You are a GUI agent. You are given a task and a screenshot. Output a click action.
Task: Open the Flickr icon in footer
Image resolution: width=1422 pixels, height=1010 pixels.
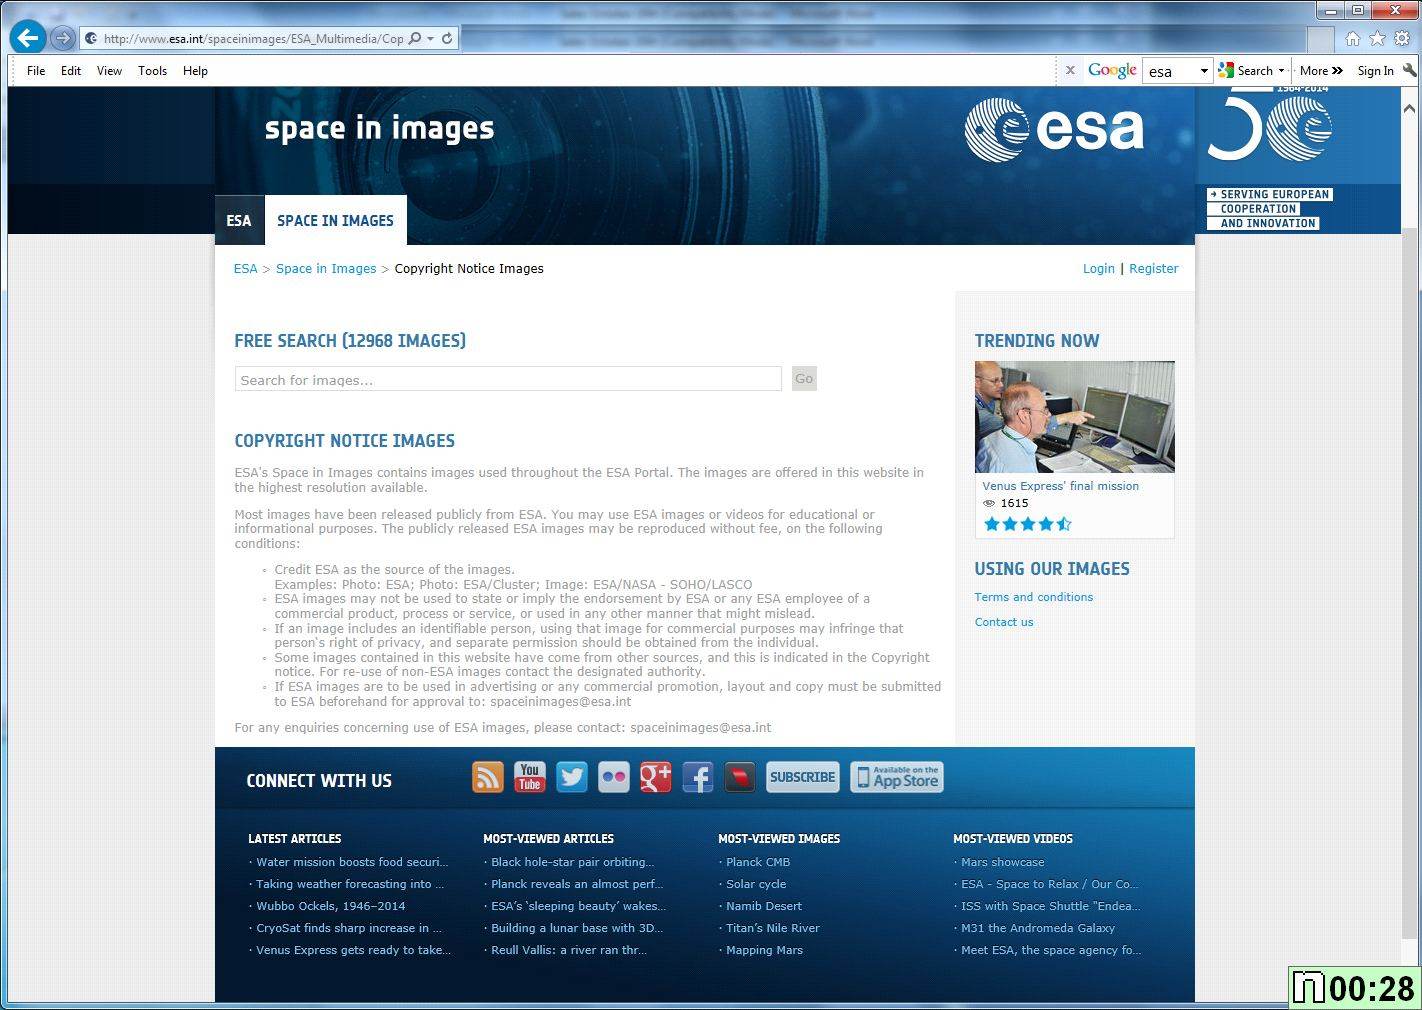[x=614, y=777]
